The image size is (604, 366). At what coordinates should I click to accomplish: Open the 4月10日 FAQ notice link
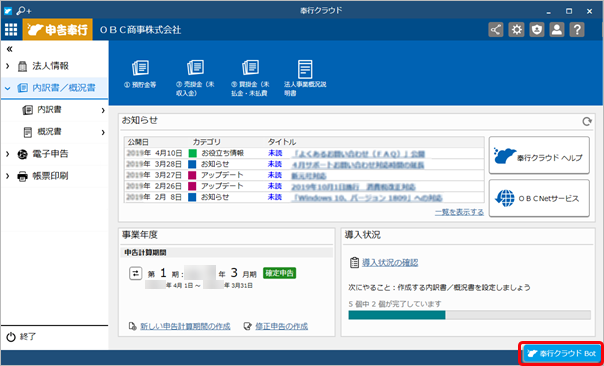358,154
